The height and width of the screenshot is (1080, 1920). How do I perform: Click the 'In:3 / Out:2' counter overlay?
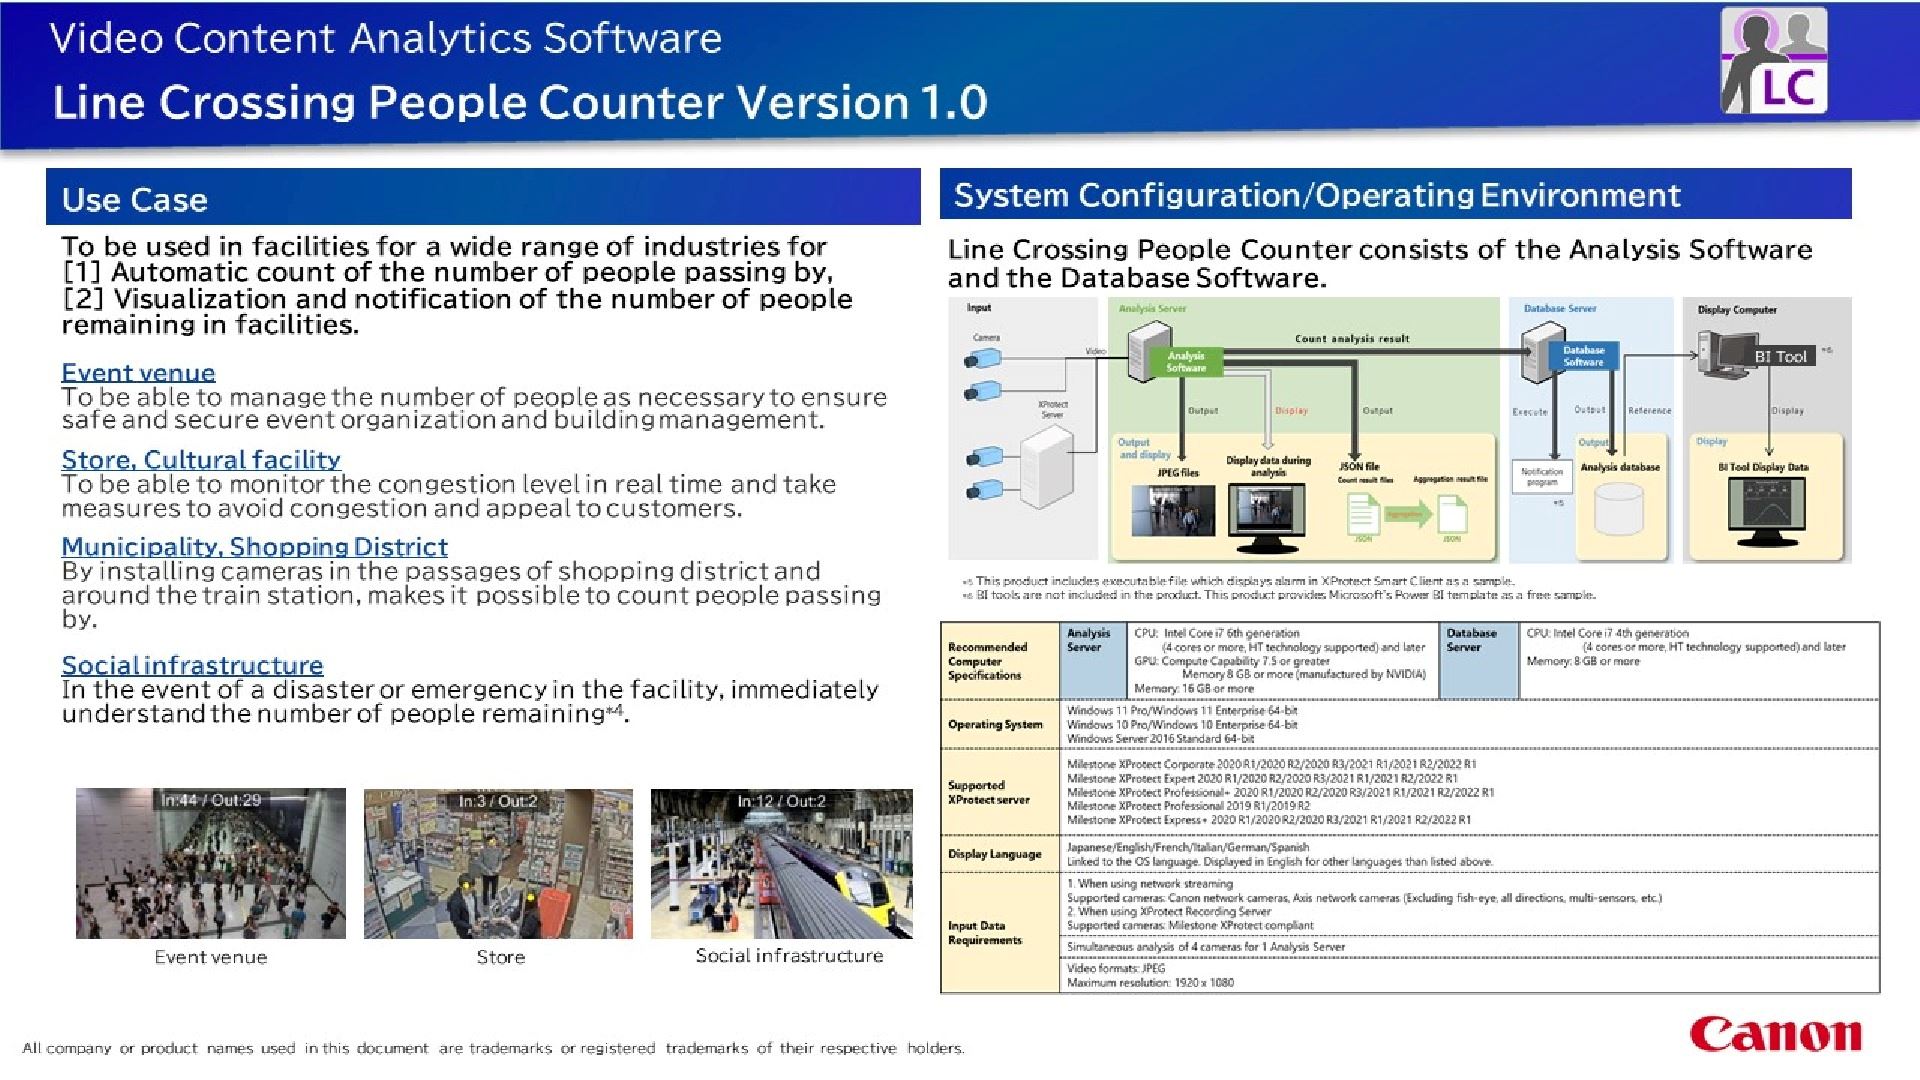coord(498,801)
